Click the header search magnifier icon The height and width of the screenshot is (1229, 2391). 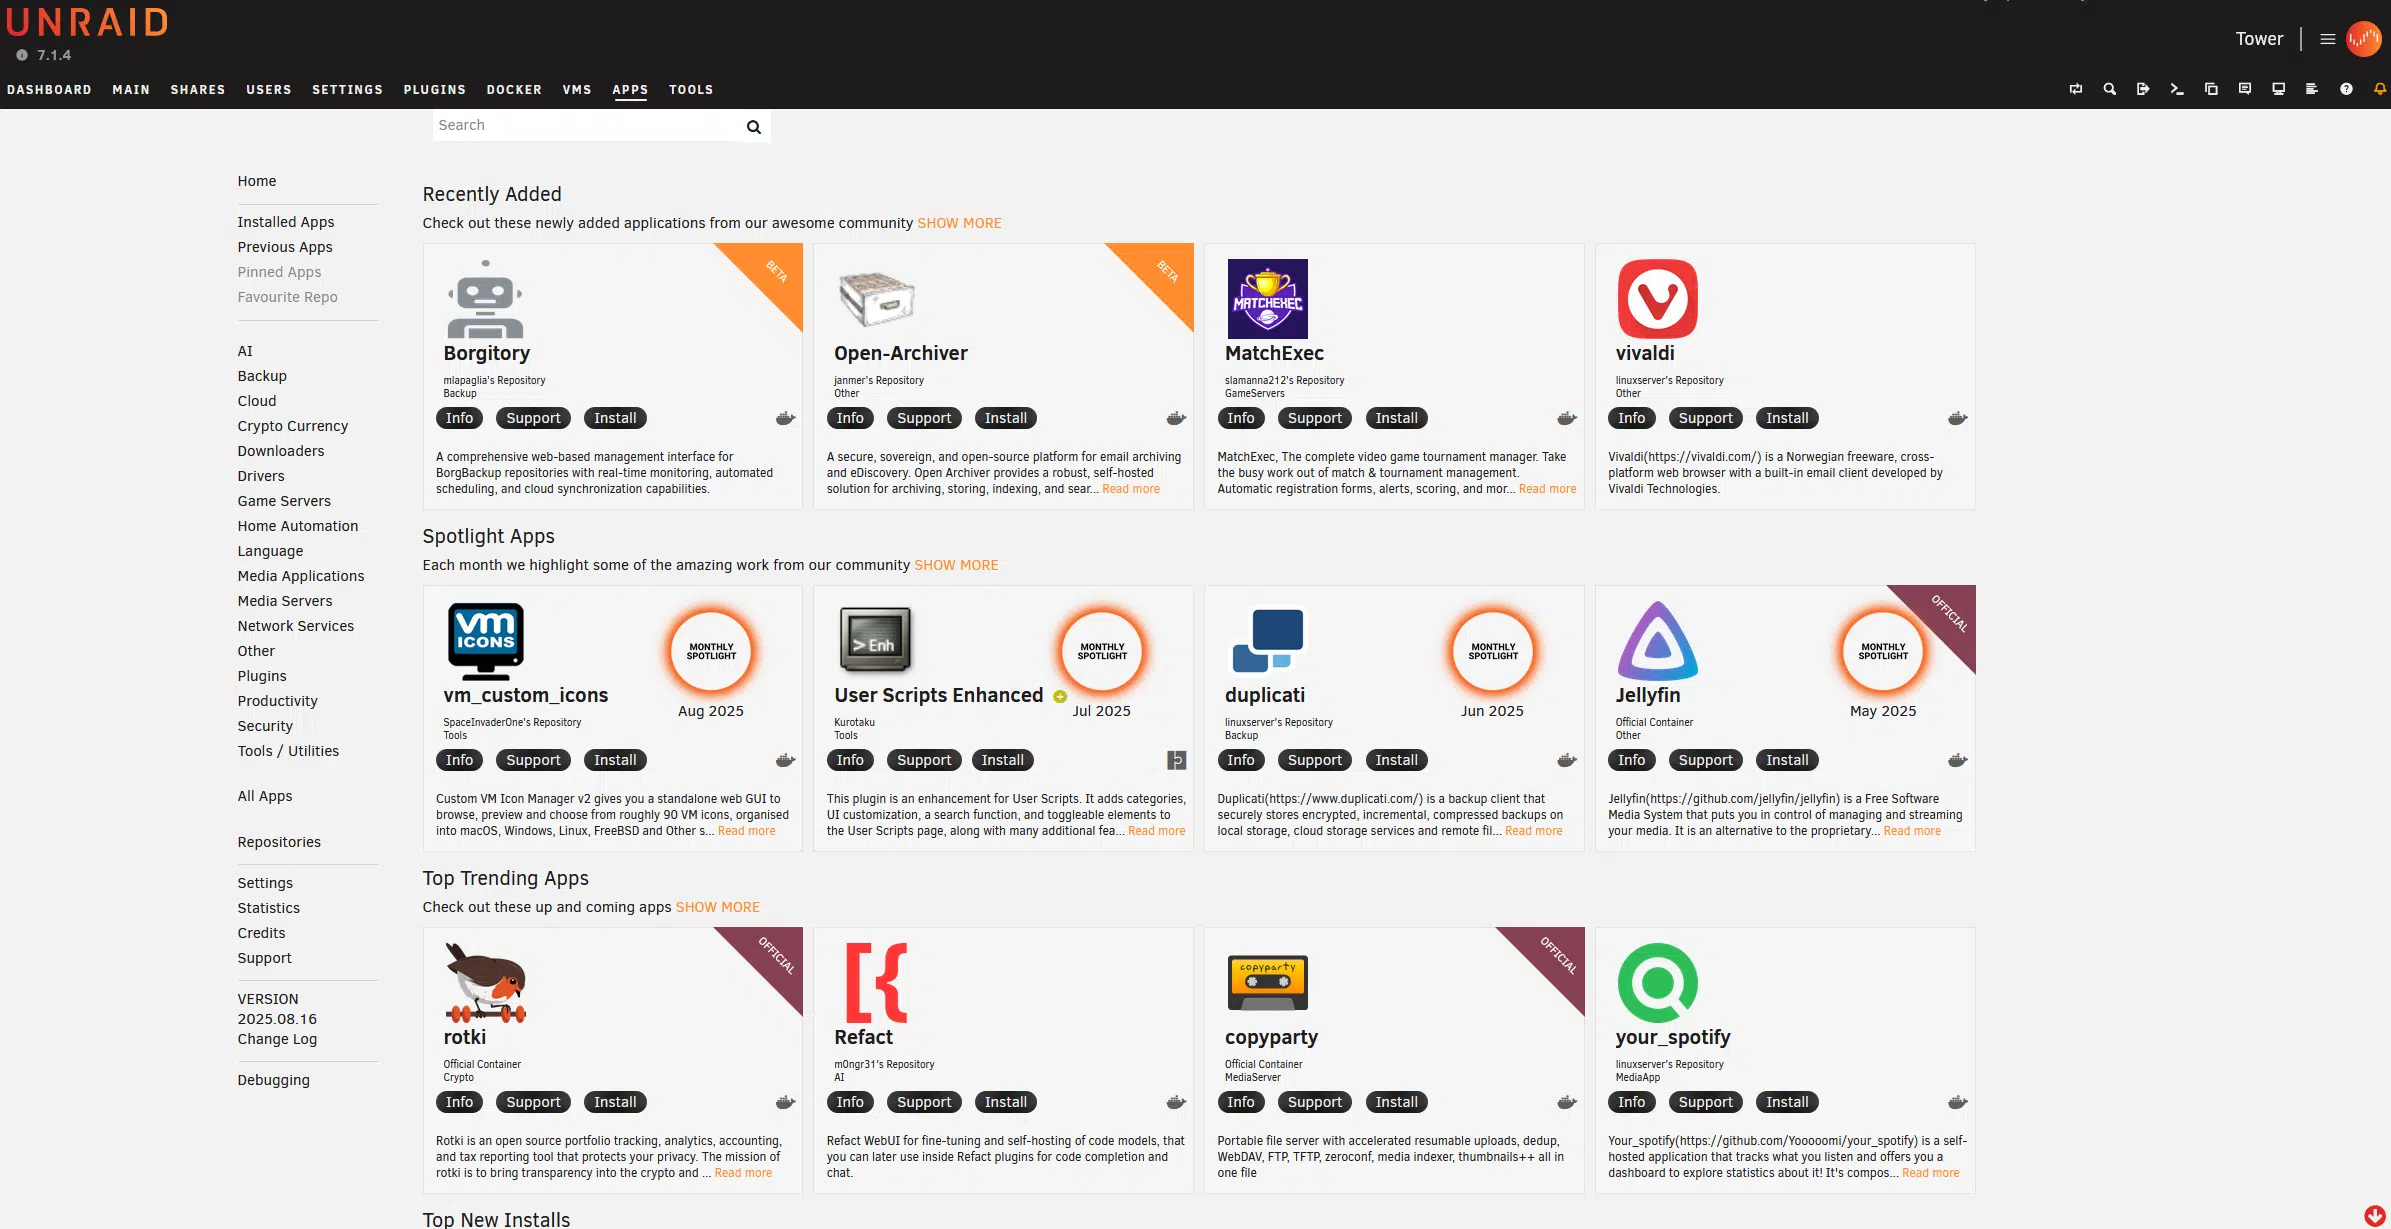click(x=2110, y=89)
